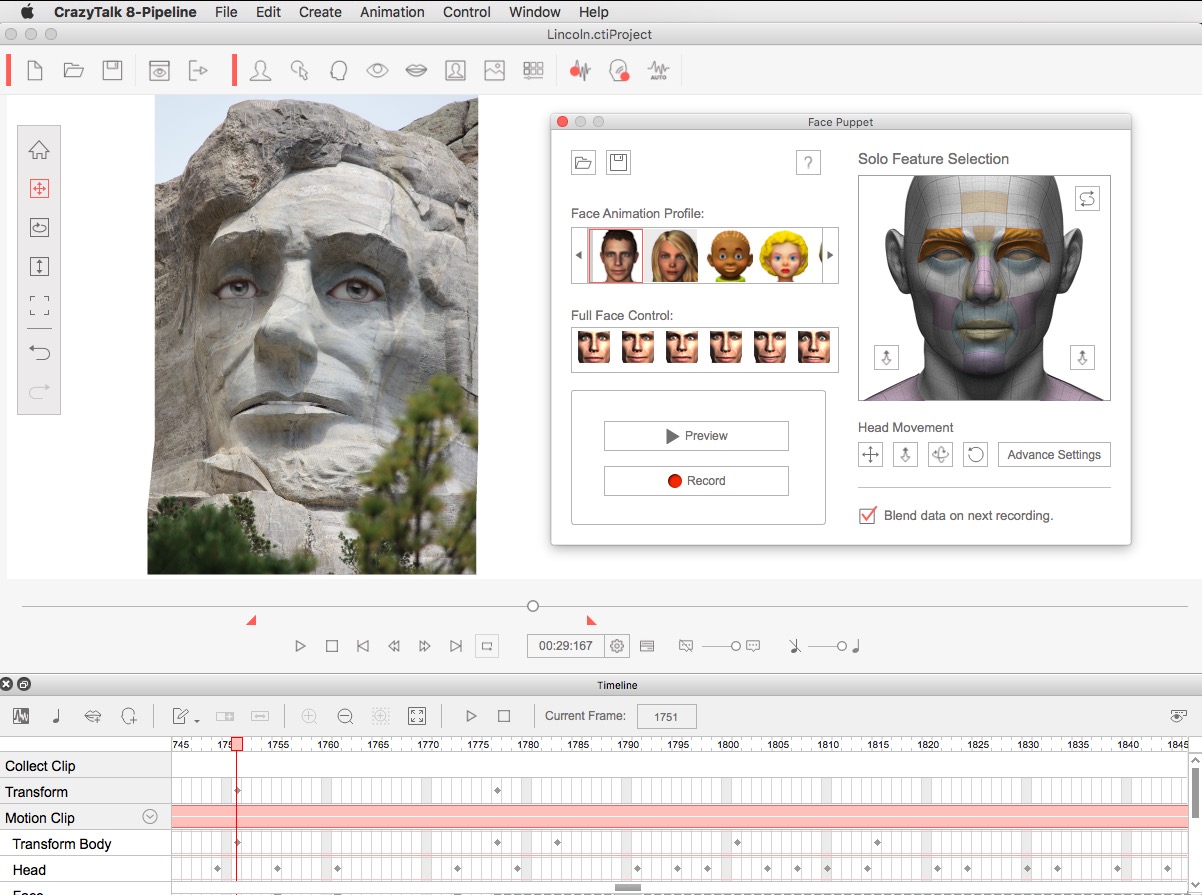Undo the last action in the left toolbar
Screen dimensions: 1202x895
pos(39,353)
